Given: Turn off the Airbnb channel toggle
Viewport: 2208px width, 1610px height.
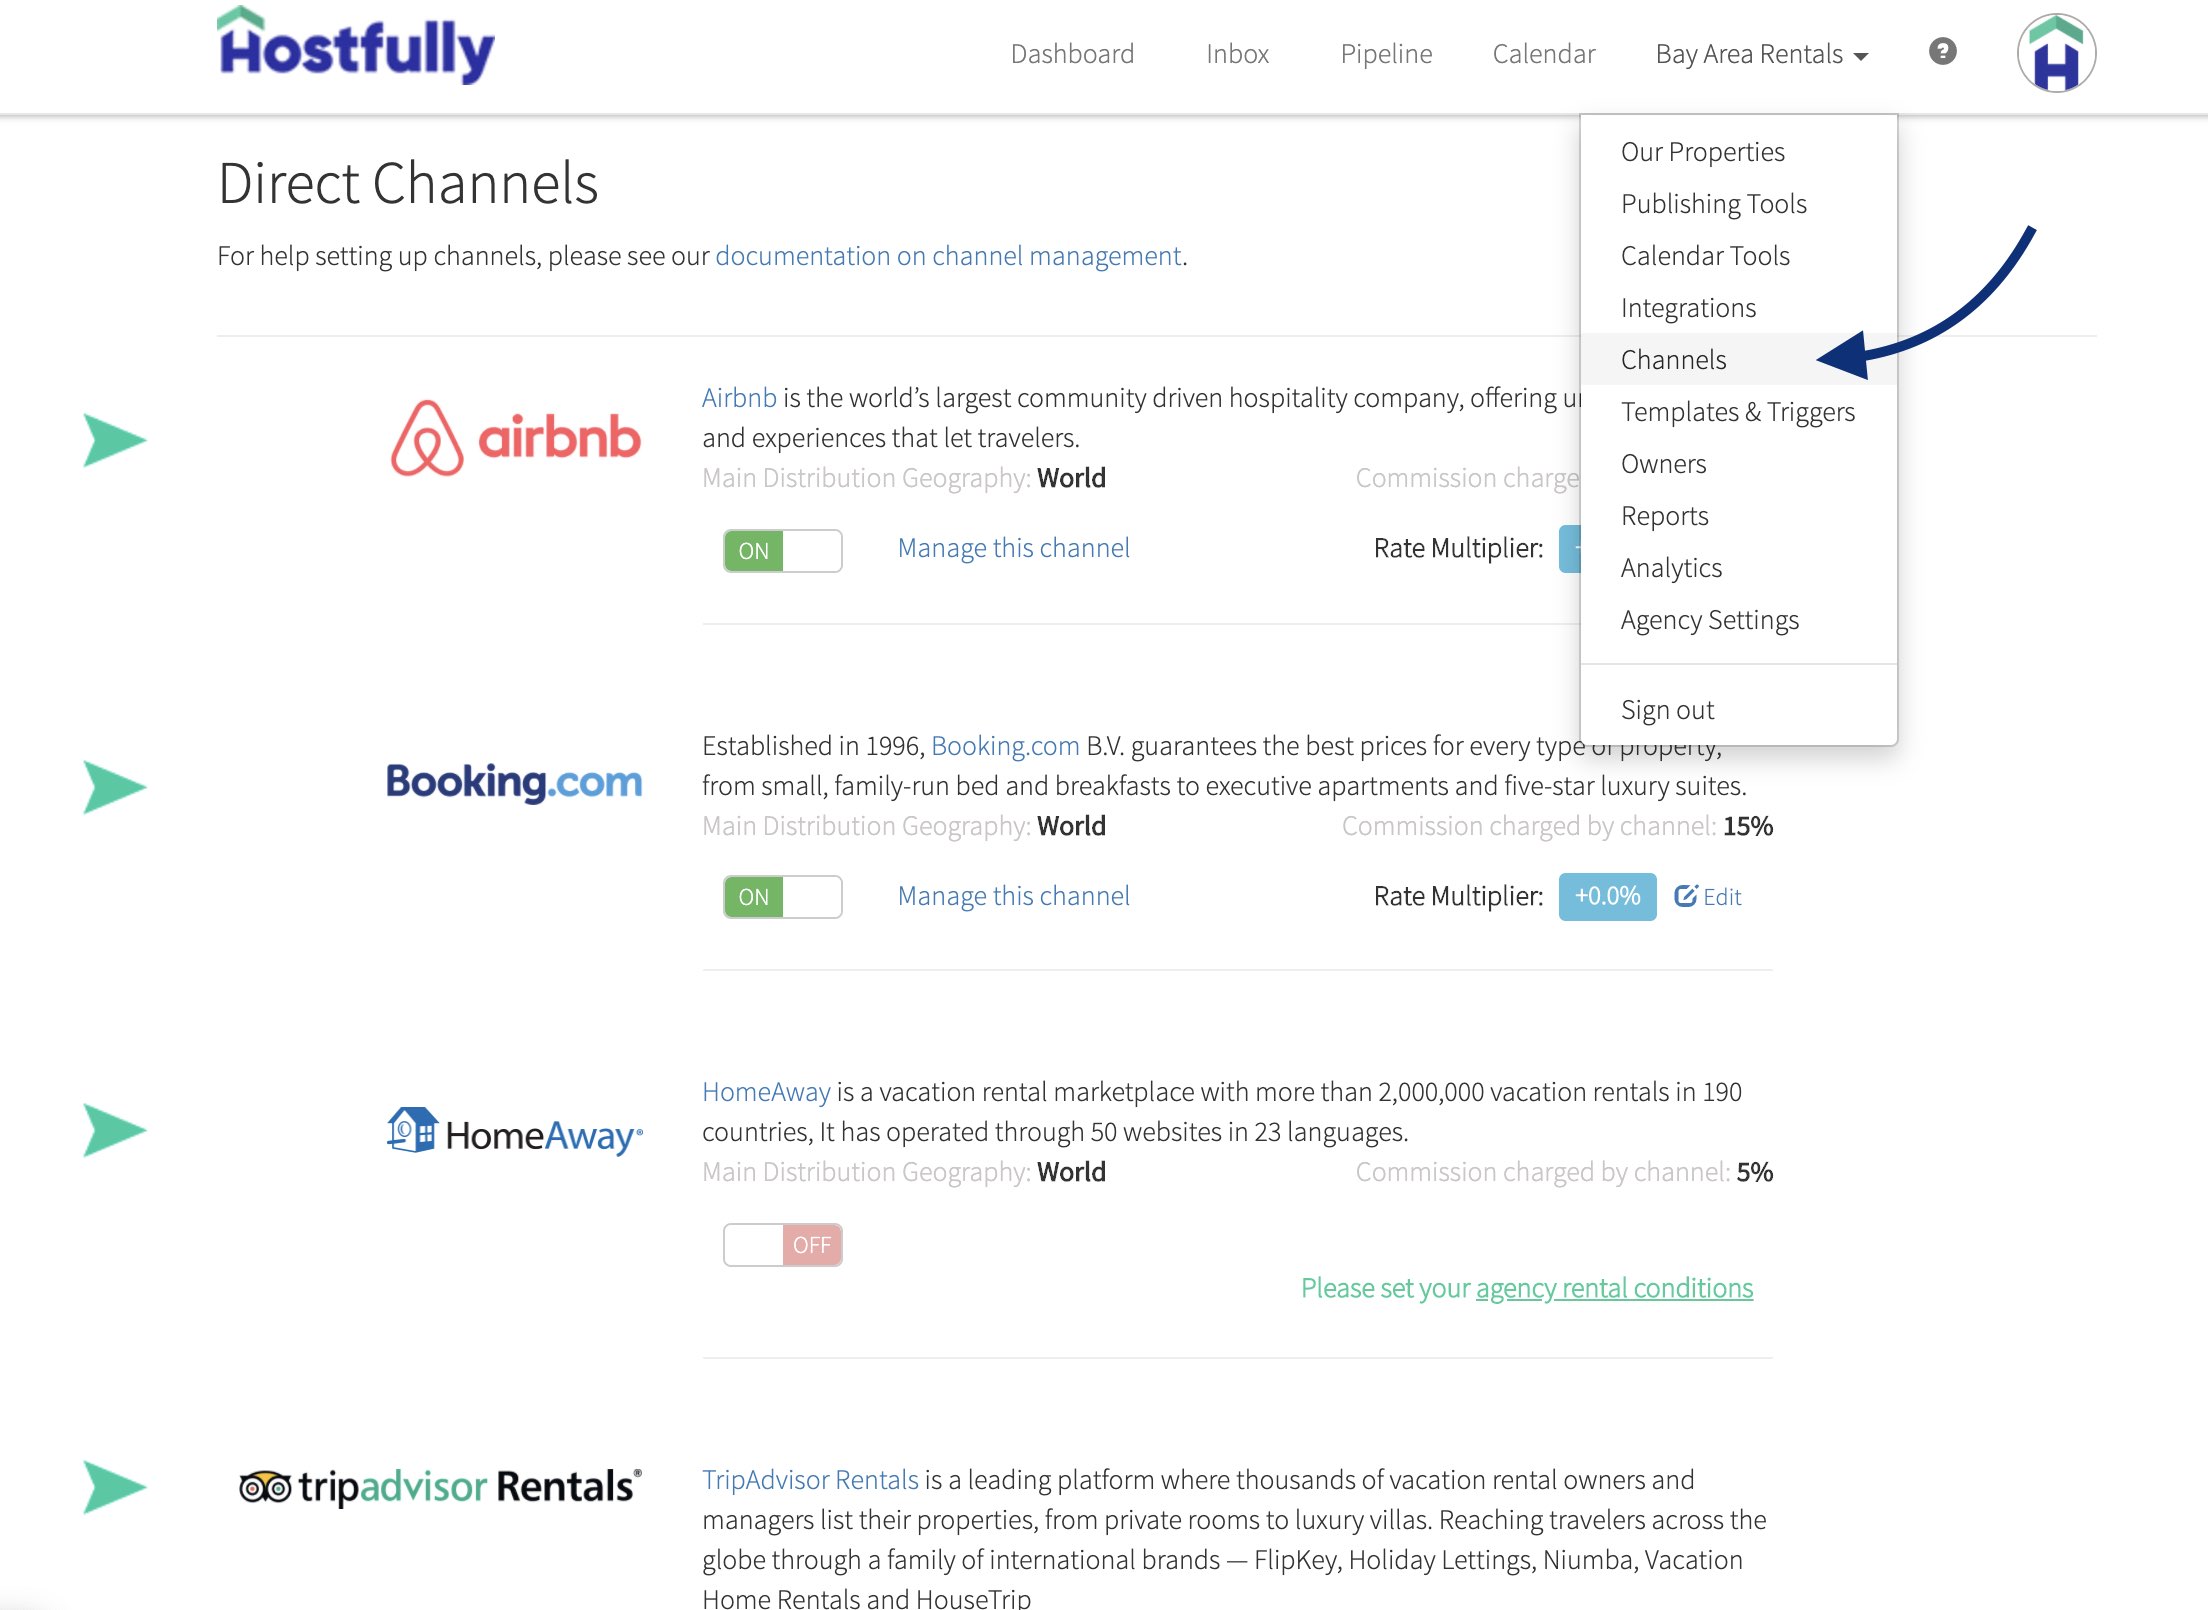Looking at the screenshot, I should tap(782, 550).
